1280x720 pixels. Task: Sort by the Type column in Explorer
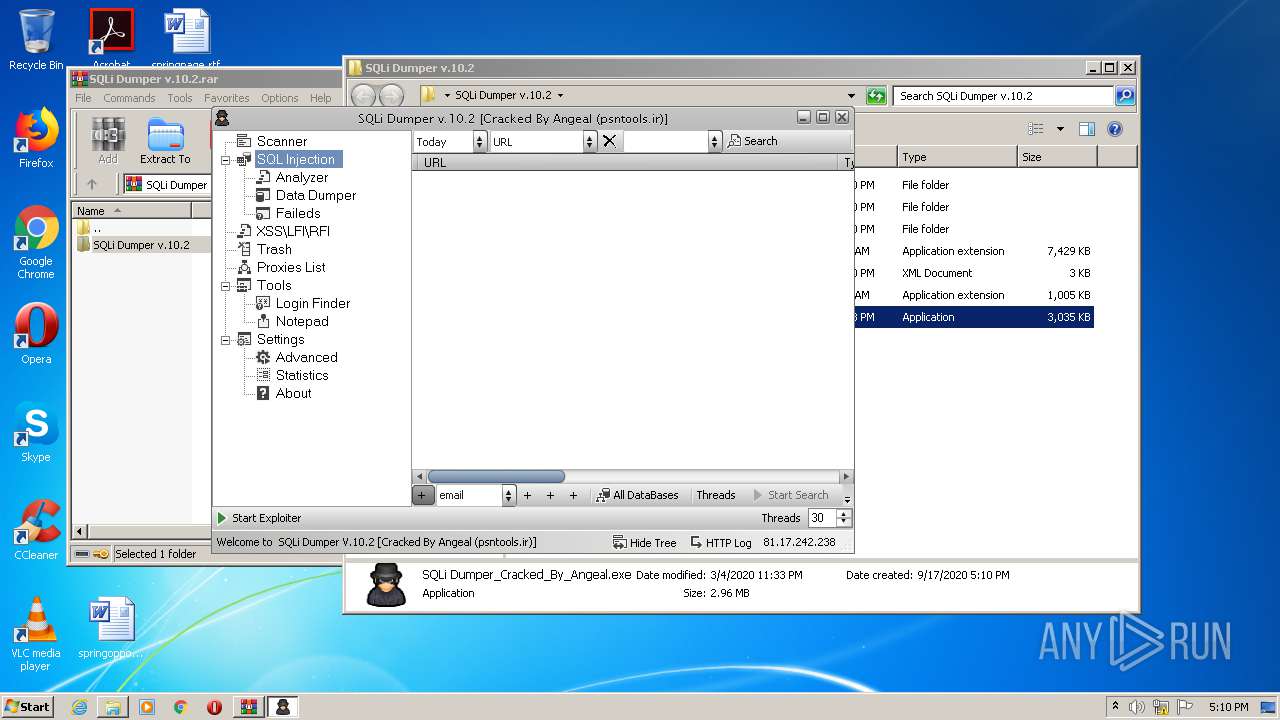[x=957, y=157]
